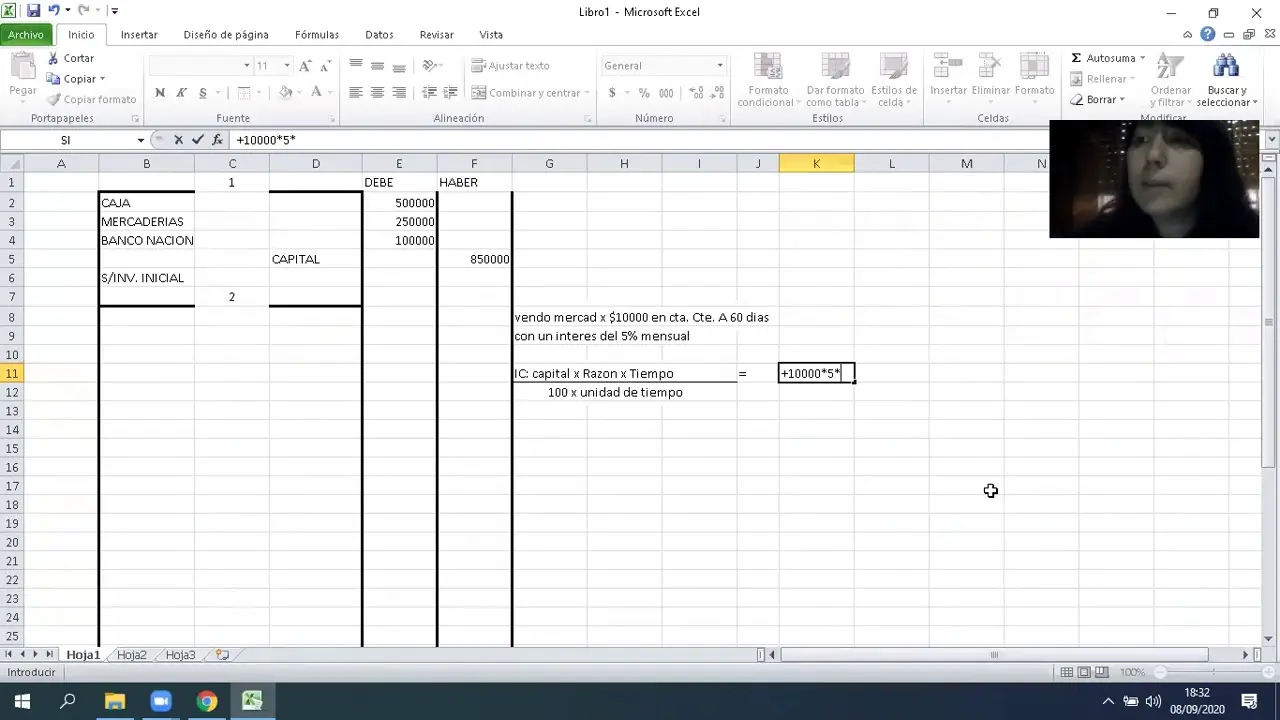Open the Name Box dropdown arrow
The height and width of the screenshot is (720, 1280).
point(140,140)
